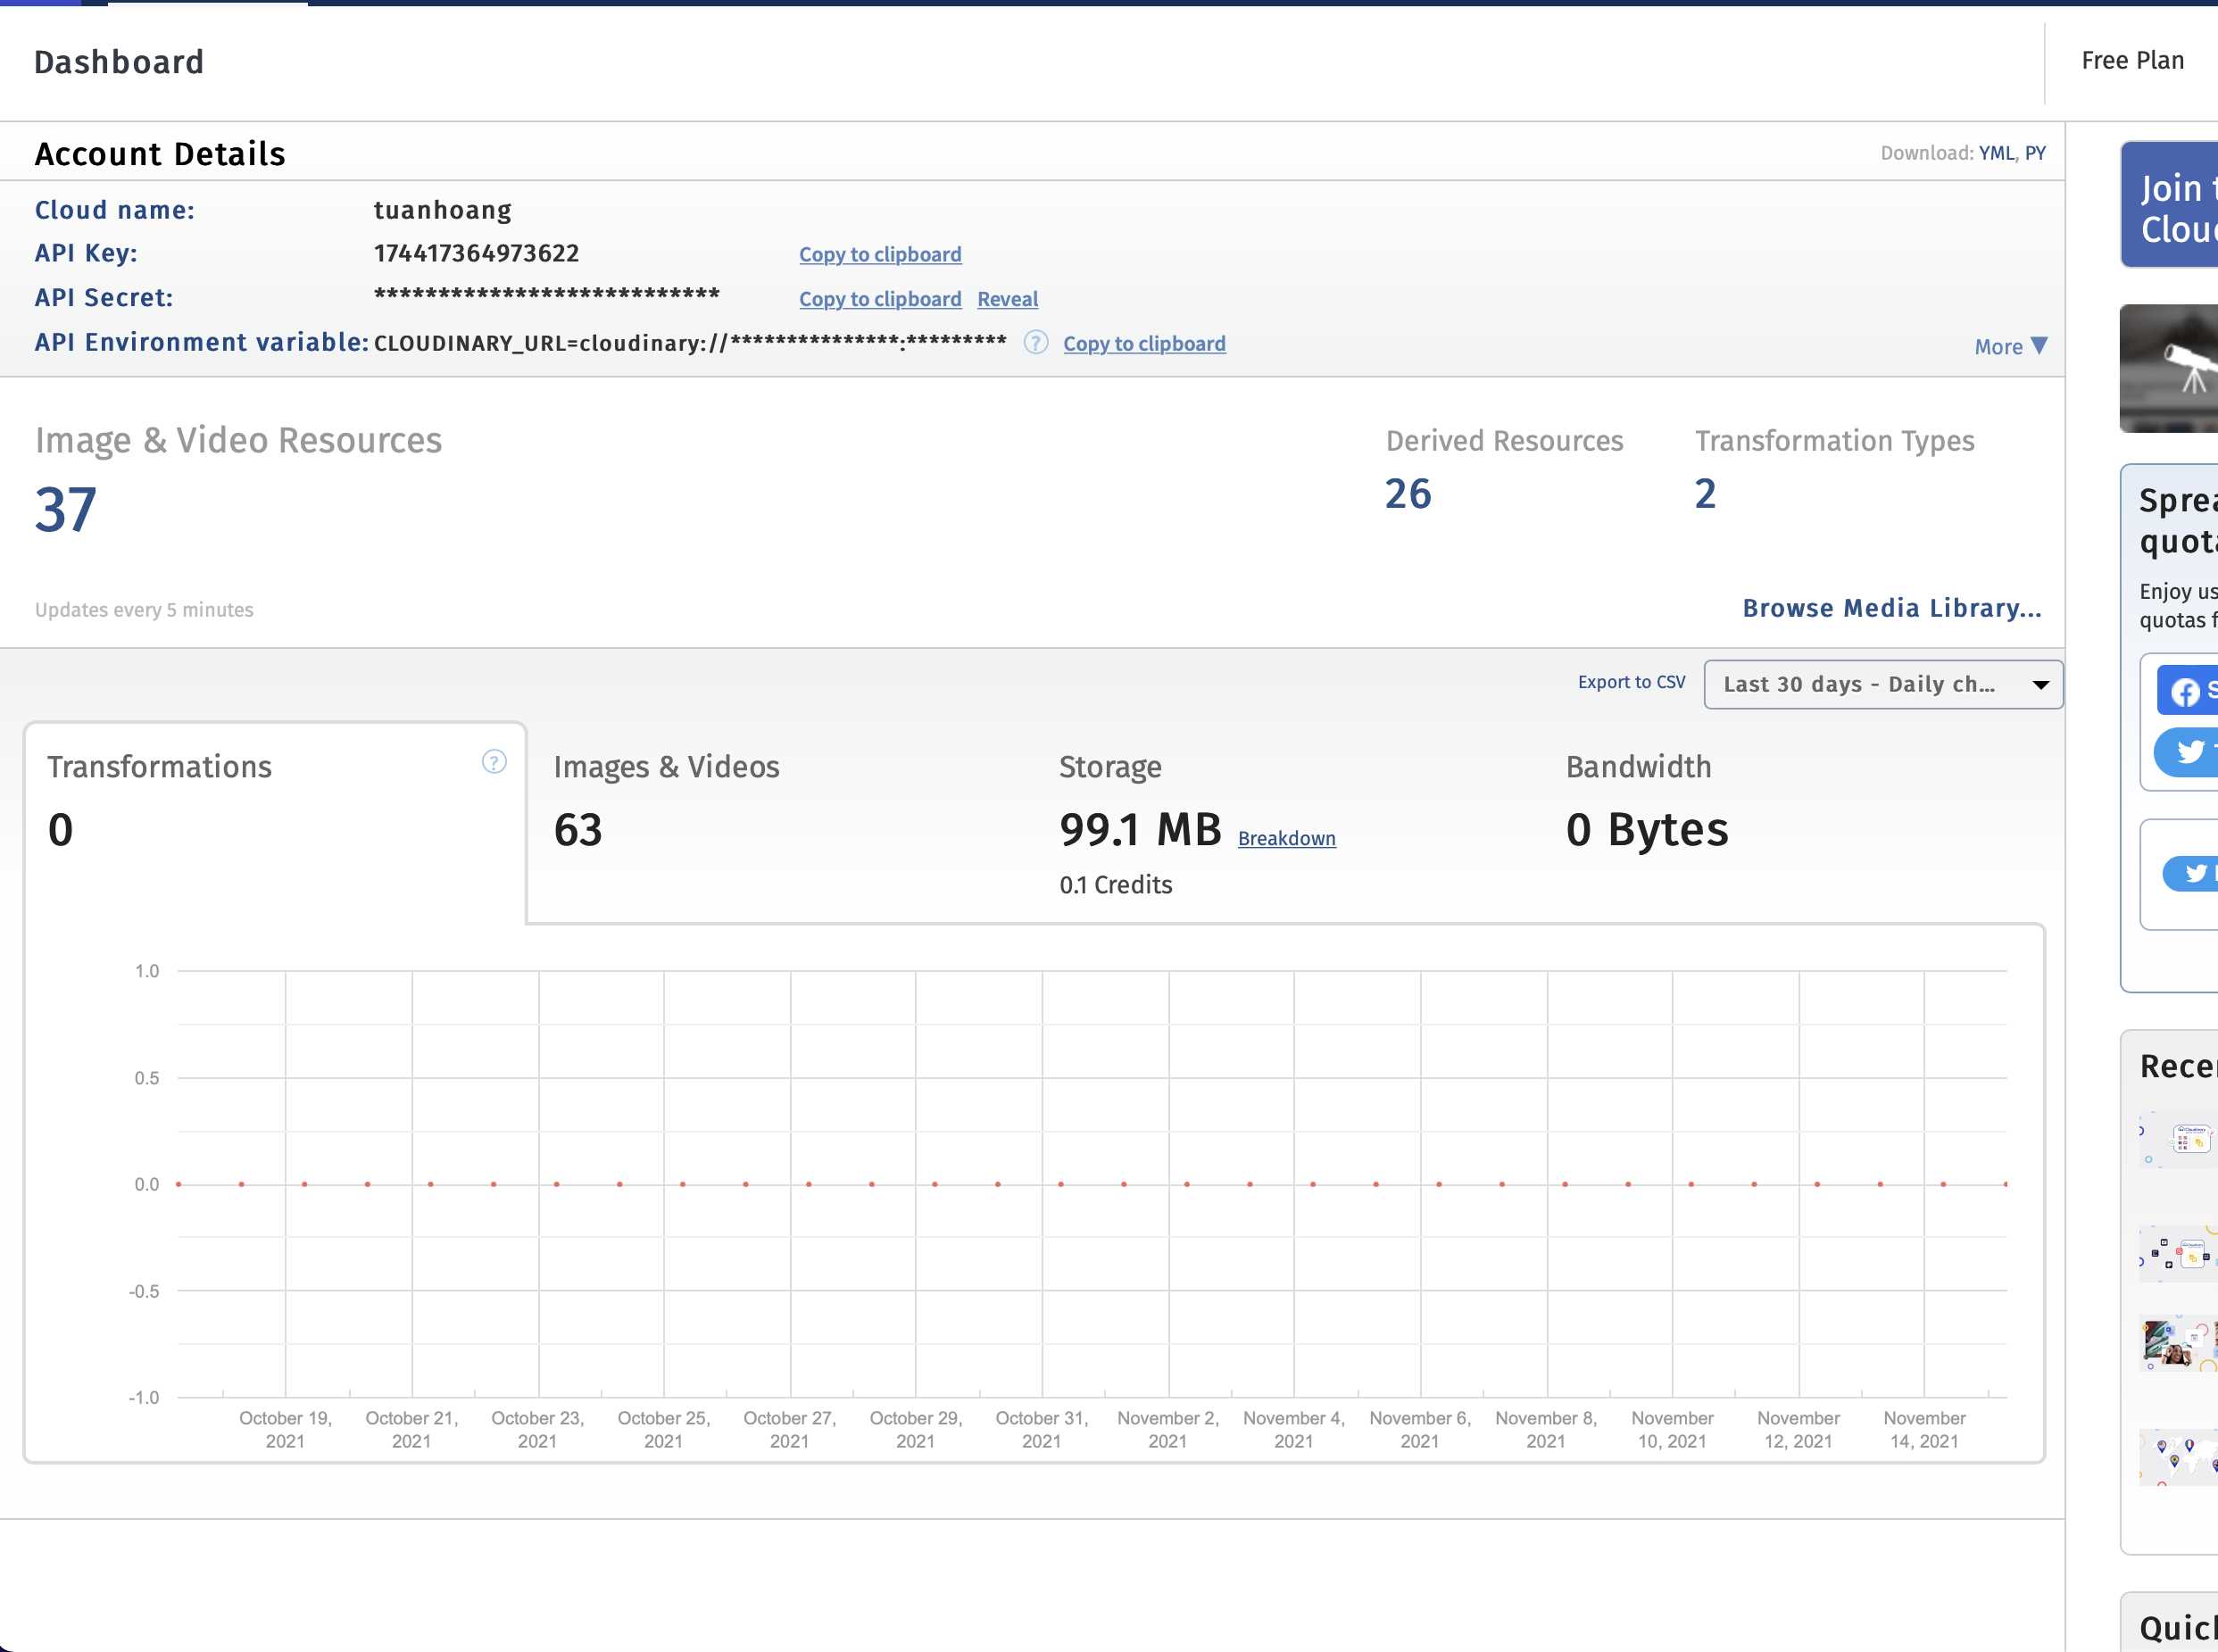Click the Transformations help question-mark icon
The height and width of the screenshot is (1652, 2218).
[494, 762]
